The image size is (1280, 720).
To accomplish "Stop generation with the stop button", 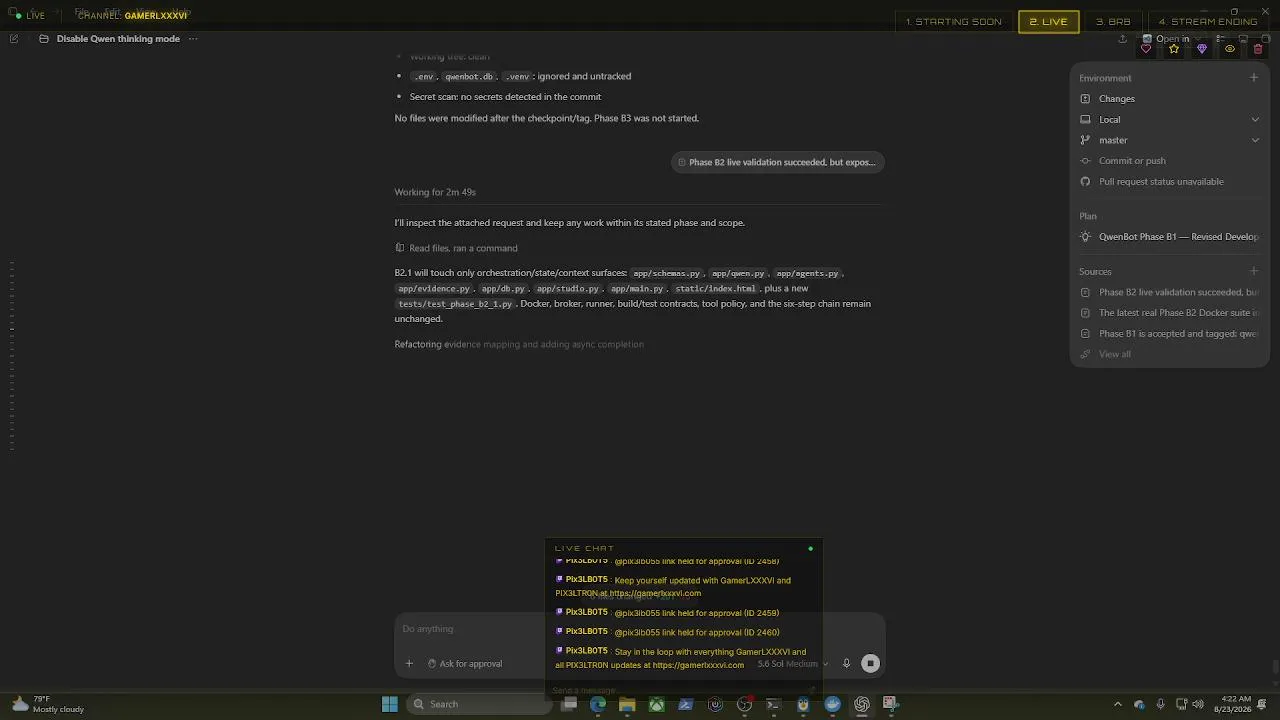I will click(x=870, y=663).
